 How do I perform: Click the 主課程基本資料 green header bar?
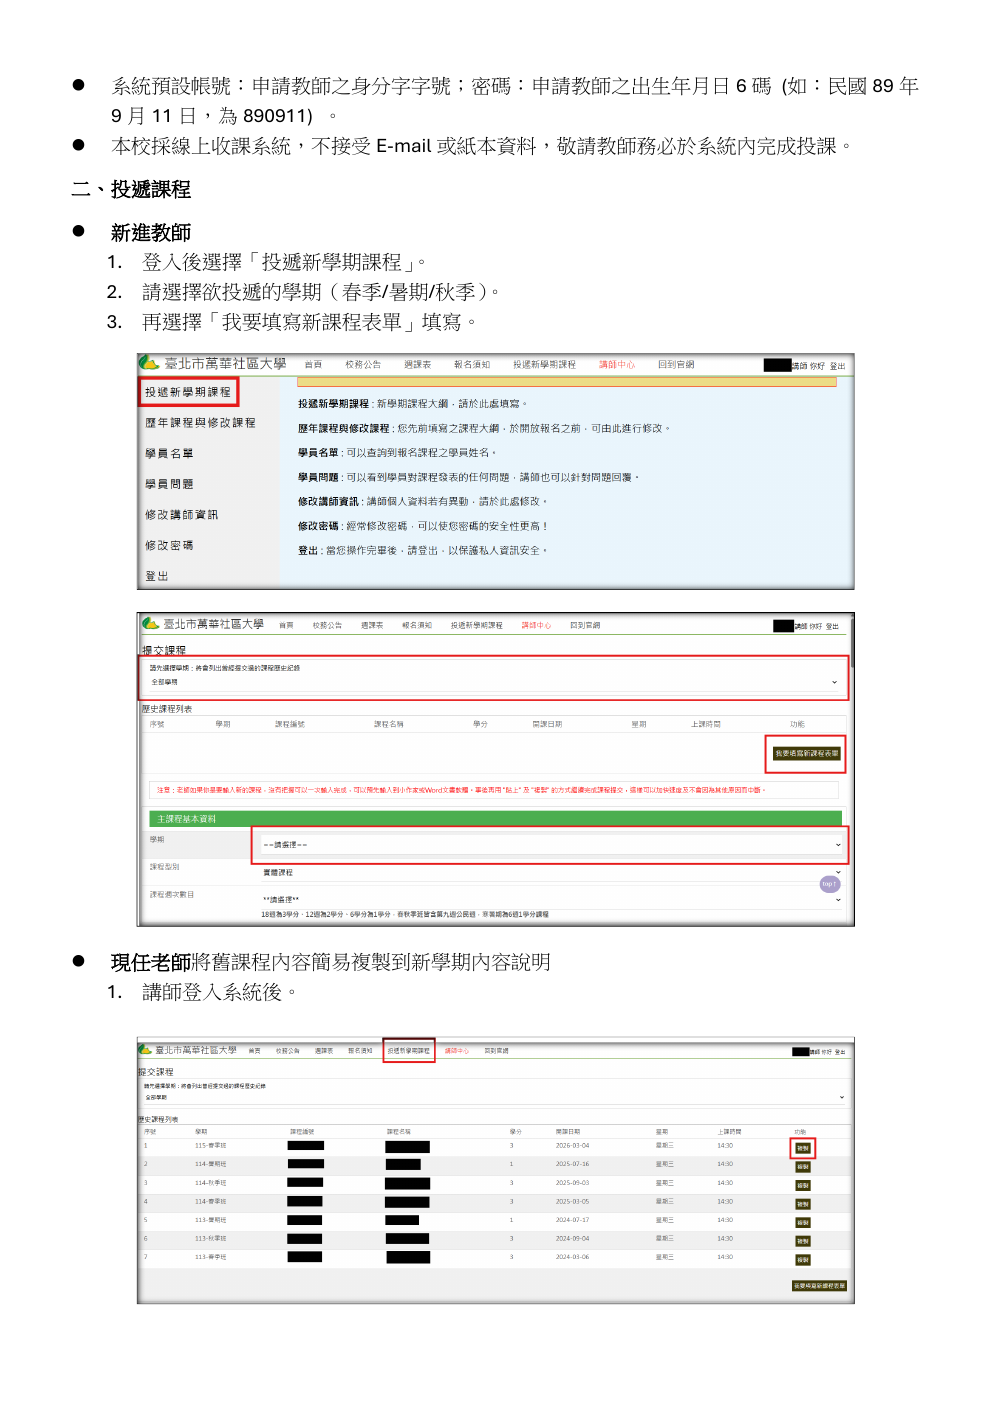[495, 818]
